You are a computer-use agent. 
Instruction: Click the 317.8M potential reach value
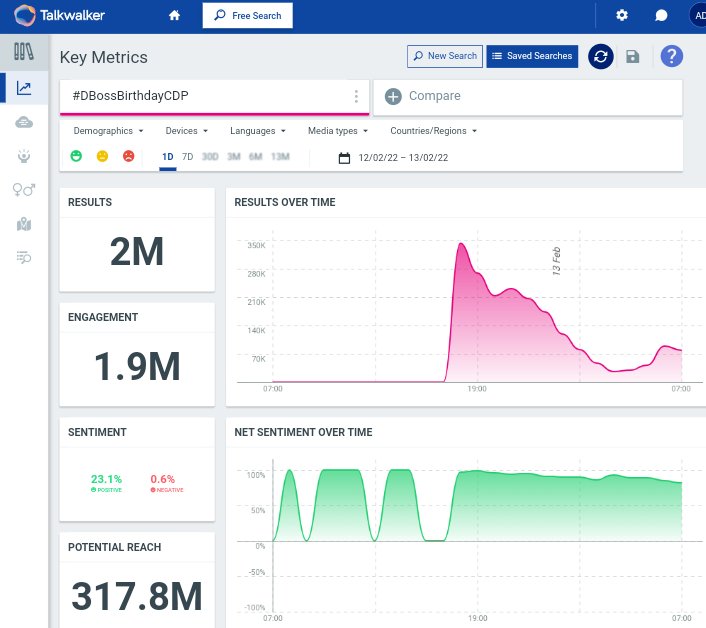[137, 596]
